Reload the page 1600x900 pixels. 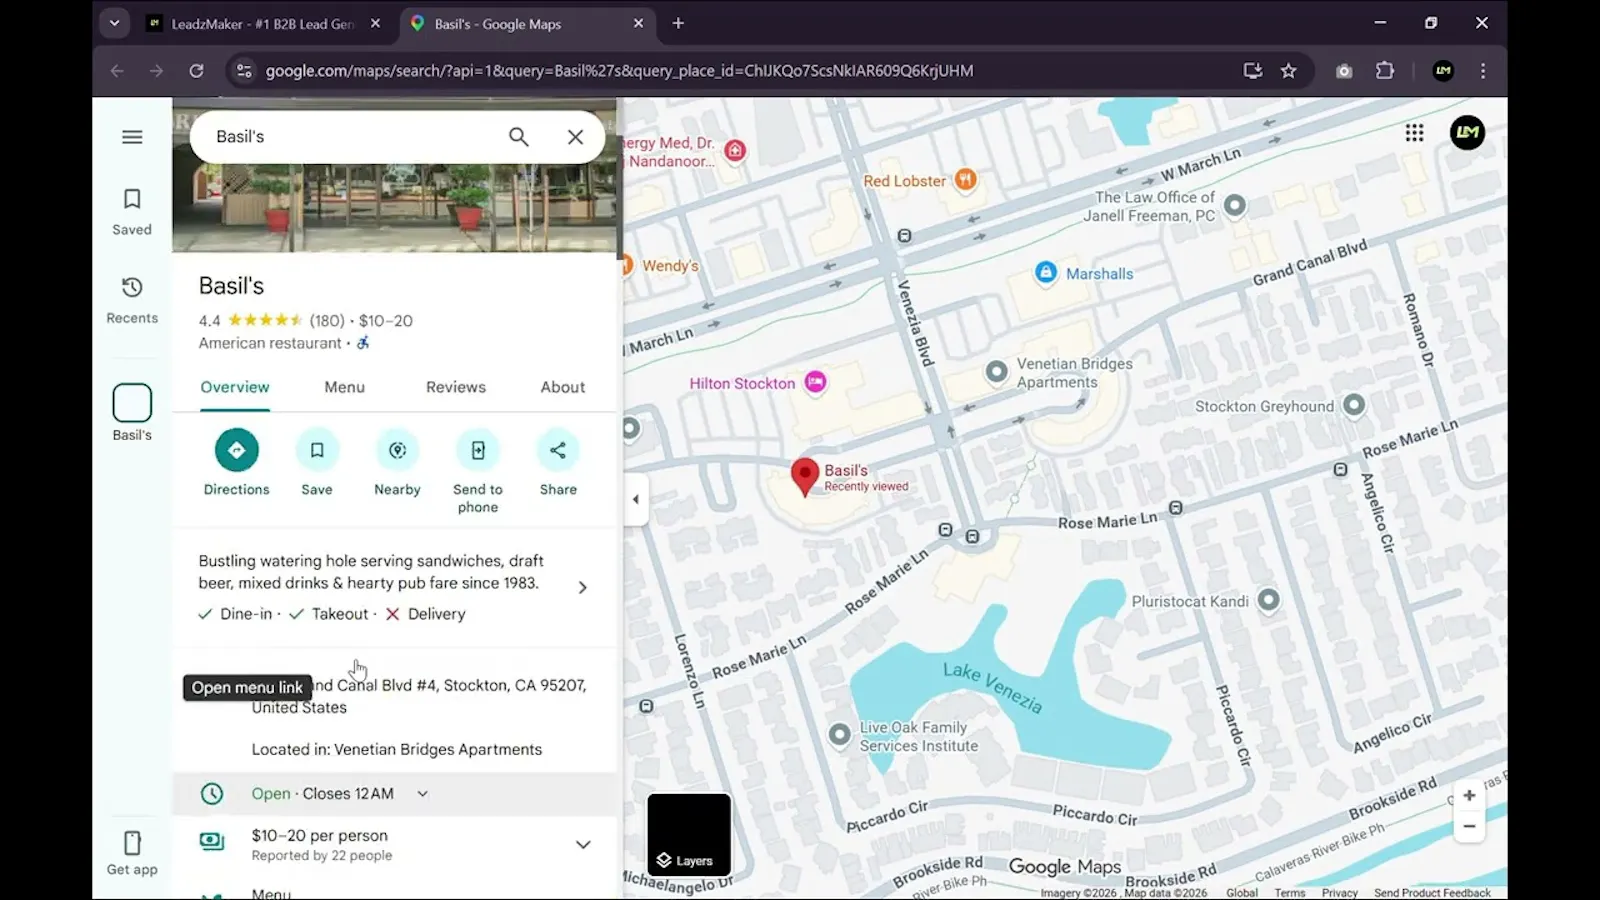pos(196,71)
